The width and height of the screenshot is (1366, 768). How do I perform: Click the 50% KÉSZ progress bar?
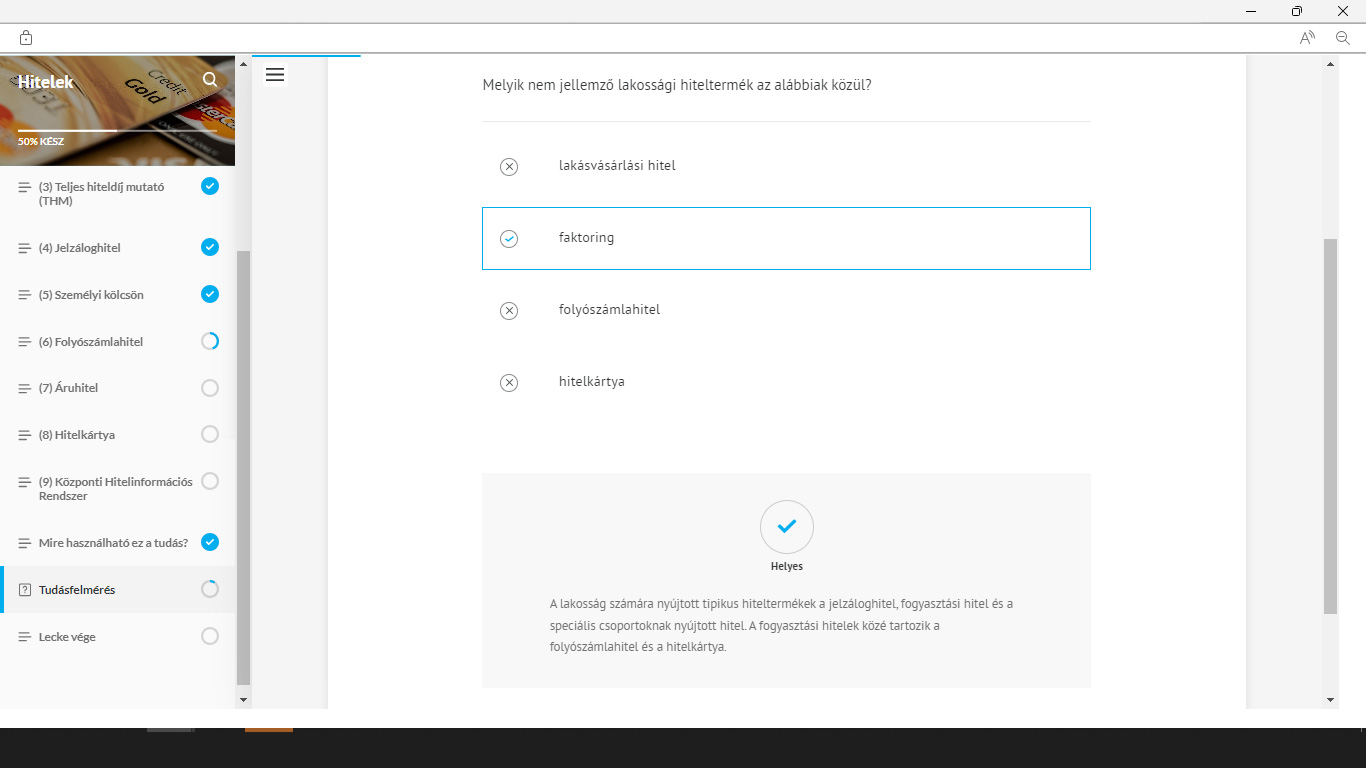[x=117, y=130]
